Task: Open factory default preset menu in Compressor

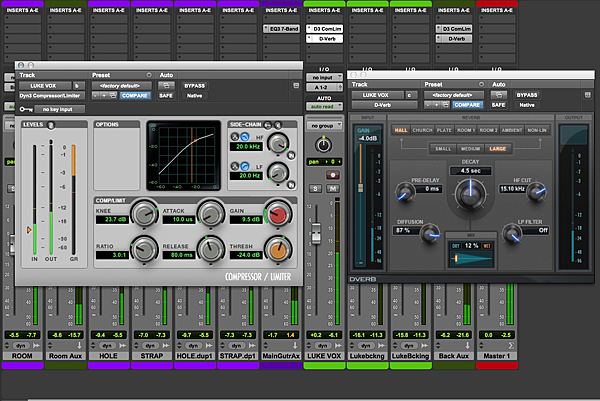Action: (122, 86)
